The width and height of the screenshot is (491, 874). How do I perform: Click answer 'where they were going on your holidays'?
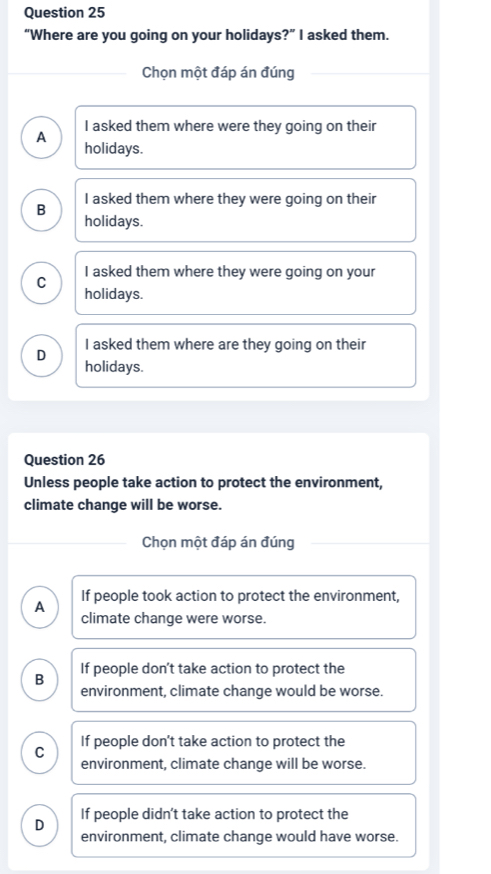pyautogui.click(x=245, y=283)
